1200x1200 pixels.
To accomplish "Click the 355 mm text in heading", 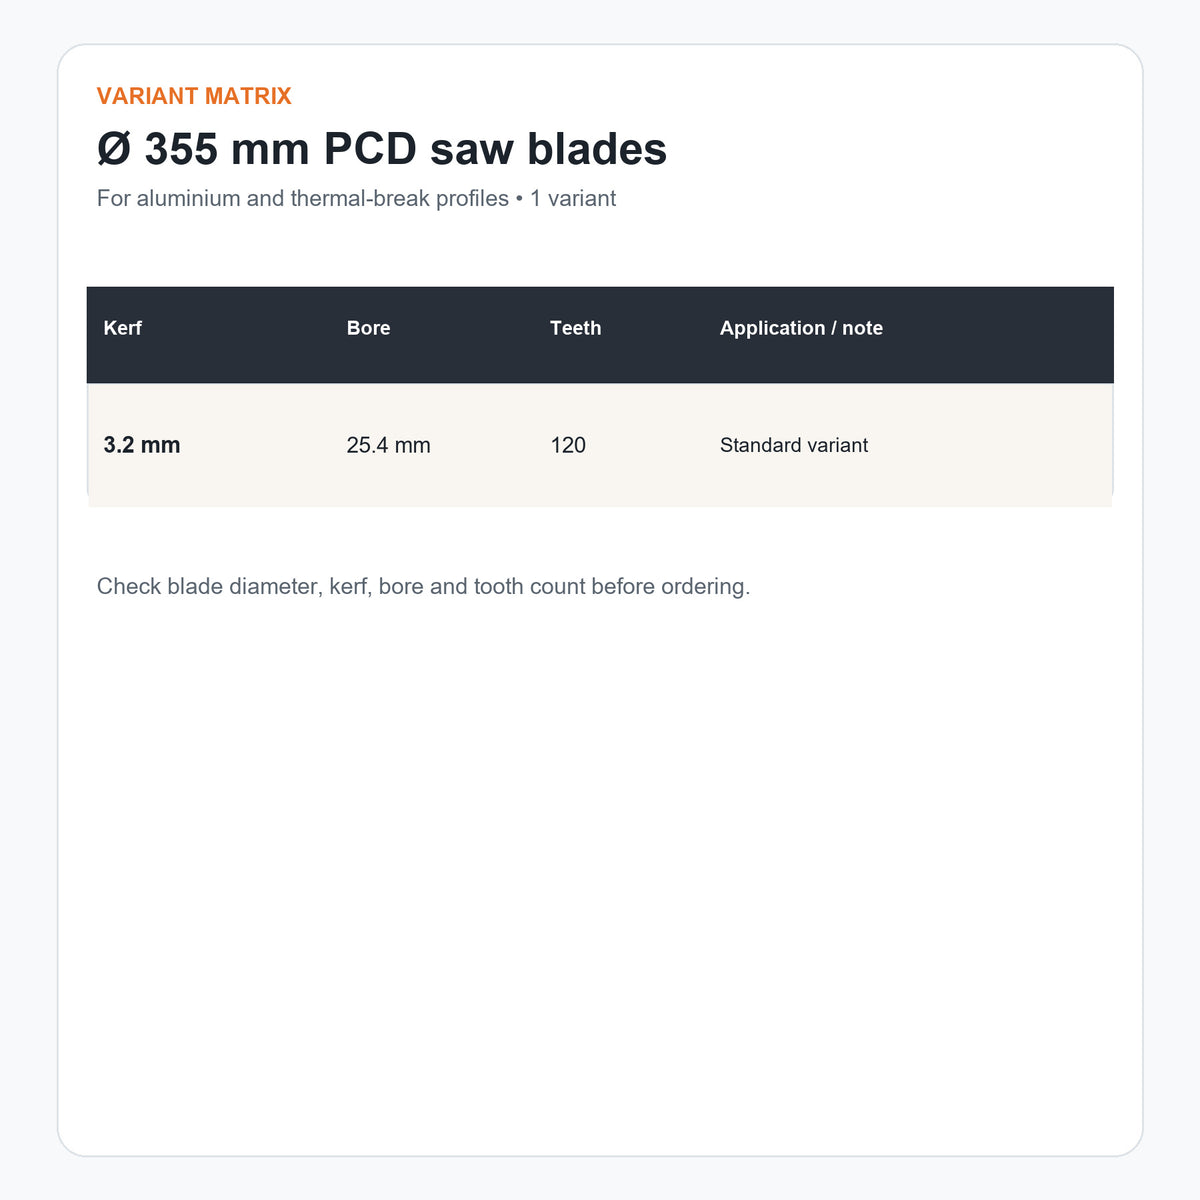I will click(x=227, y=149).
